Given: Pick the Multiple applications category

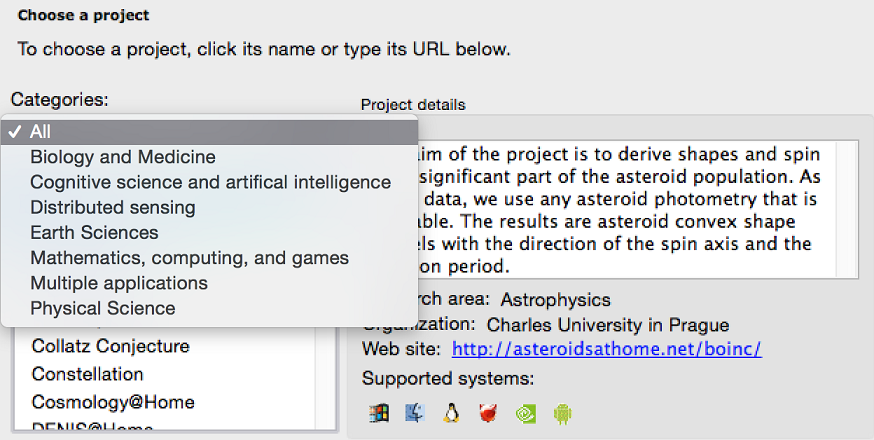Looking at the screenshot, I should (x=119, y=283).
